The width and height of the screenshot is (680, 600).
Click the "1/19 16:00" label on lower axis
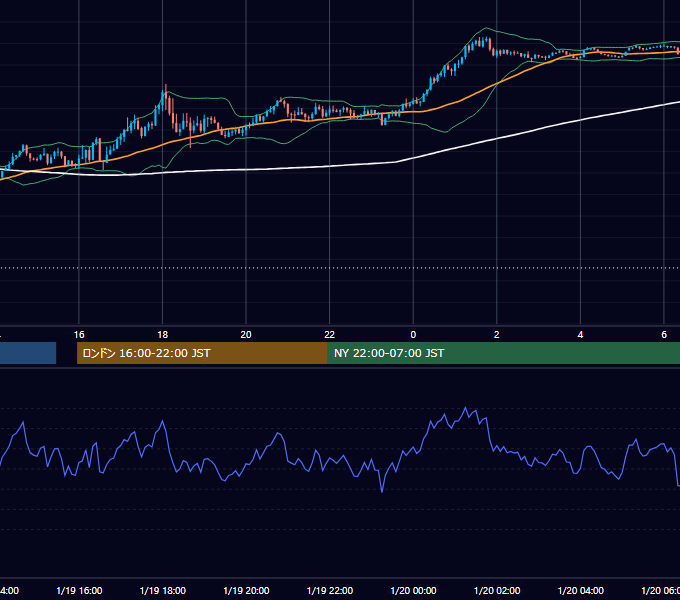[x=79, y=590]
